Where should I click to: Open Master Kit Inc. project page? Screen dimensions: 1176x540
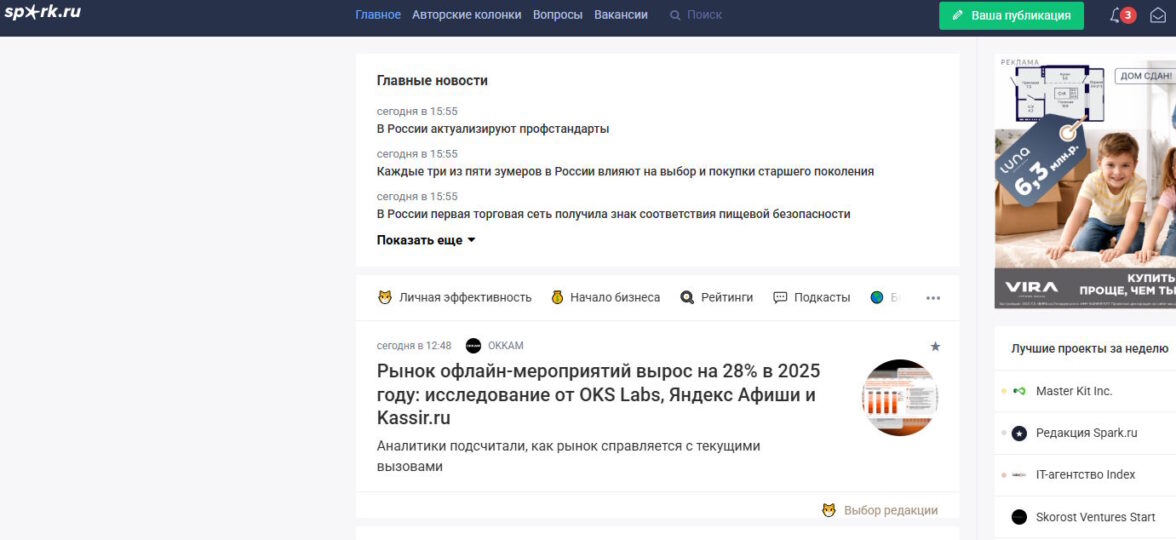(x=1074, y=392)
